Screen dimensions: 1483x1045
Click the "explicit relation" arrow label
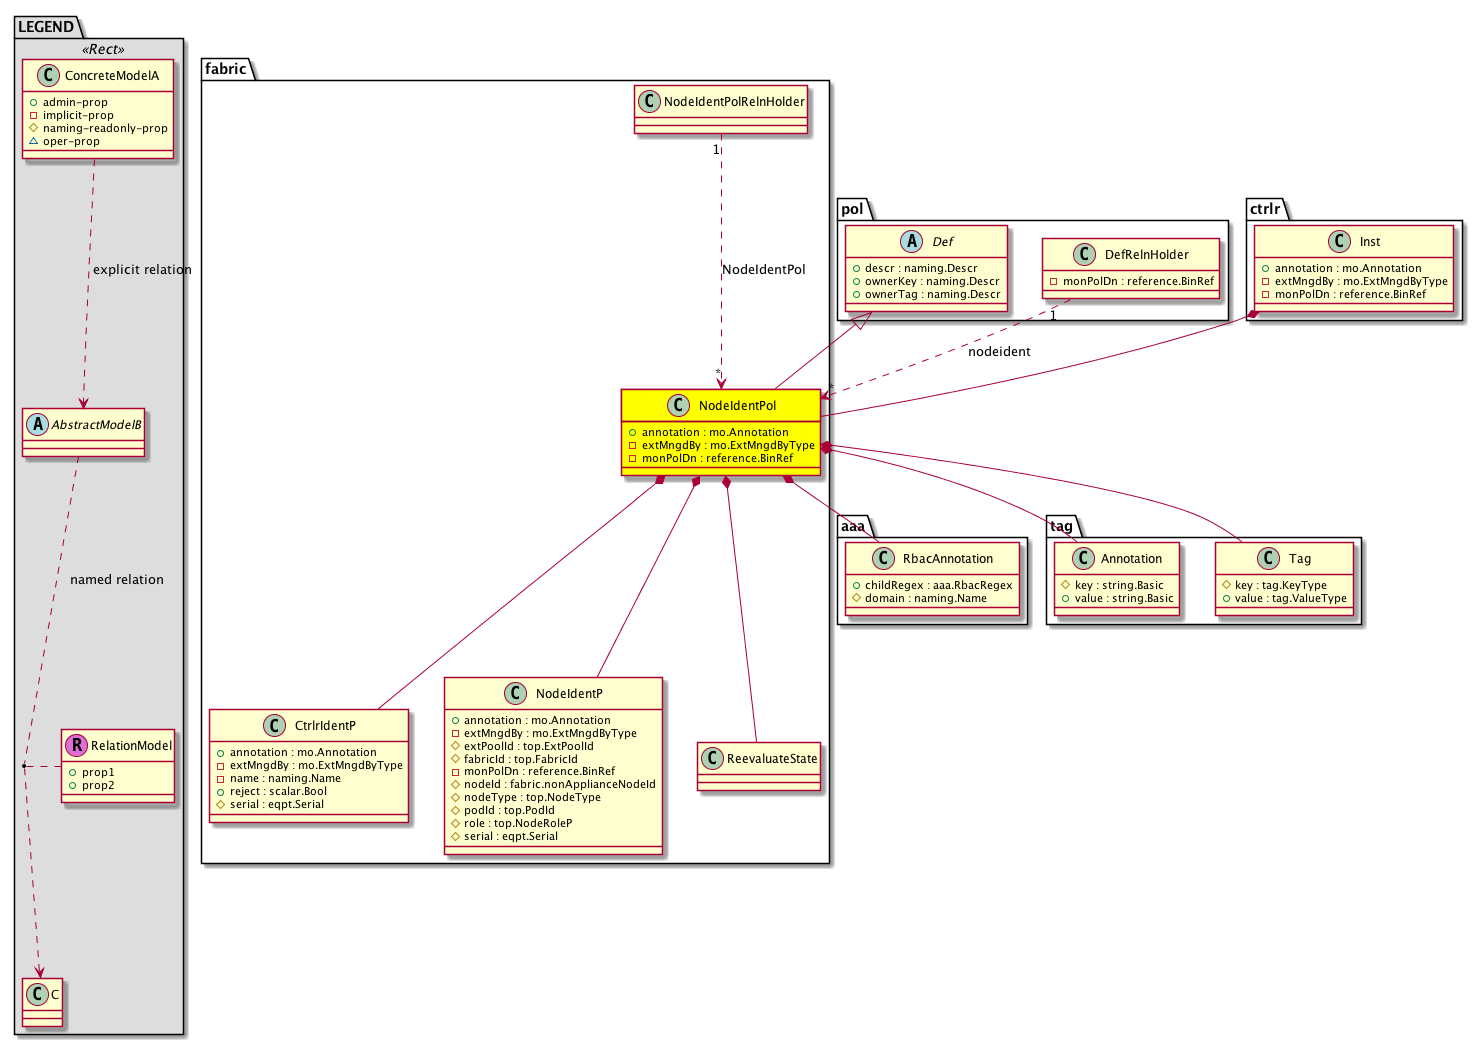[142, 270]
